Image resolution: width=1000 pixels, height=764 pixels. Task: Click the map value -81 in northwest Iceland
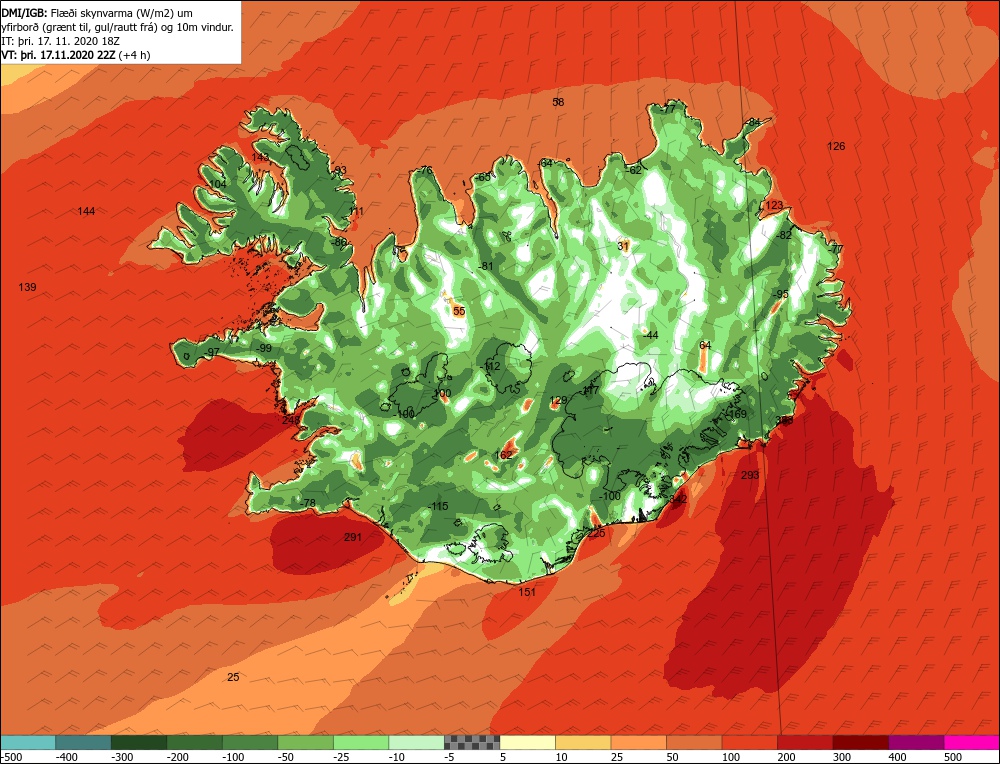click(486, 266)
